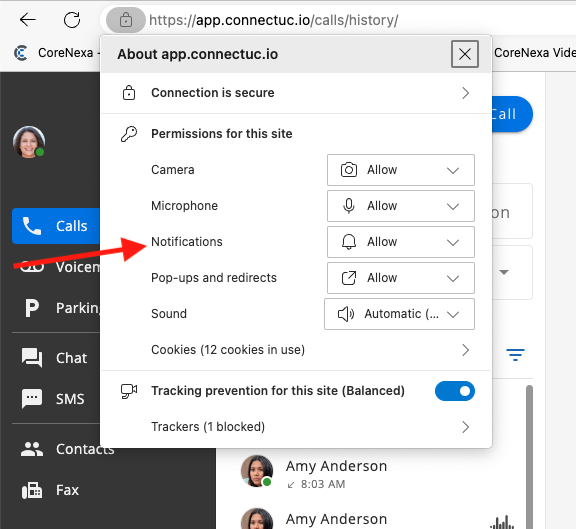
Task: Click the user profile avatar in the sidebar
Action: [x=29, y=142]
